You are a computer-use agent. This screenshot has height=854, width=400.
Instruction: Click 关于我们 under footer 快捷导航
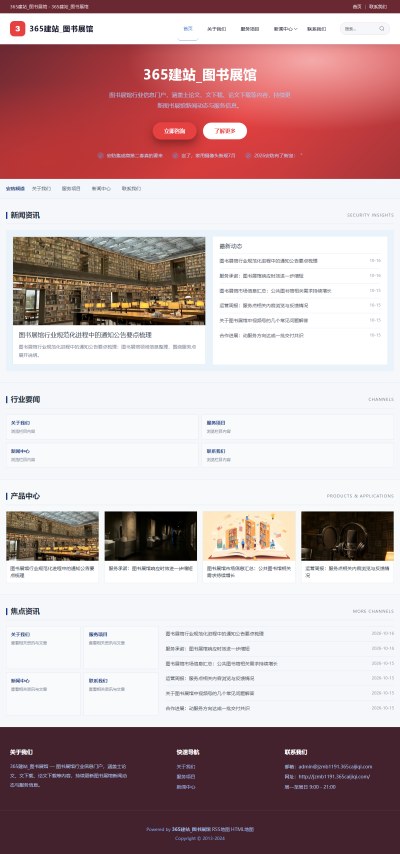click(186, 766)
